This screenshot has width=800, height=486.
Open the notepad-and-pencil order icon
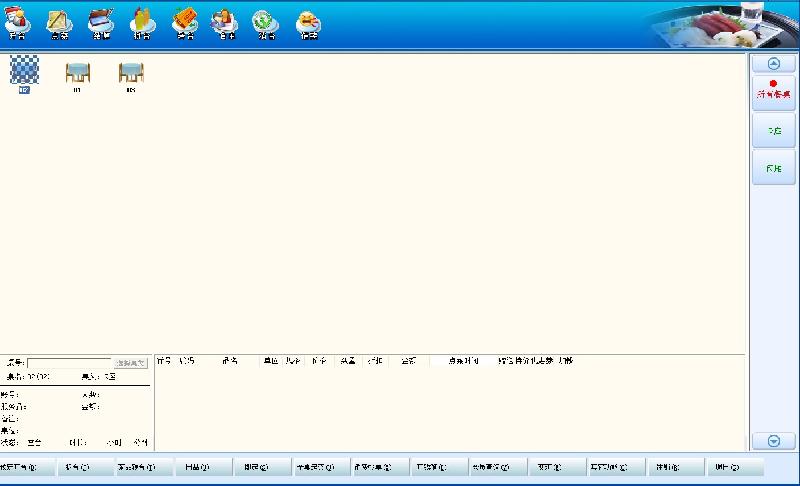point(59,22)
